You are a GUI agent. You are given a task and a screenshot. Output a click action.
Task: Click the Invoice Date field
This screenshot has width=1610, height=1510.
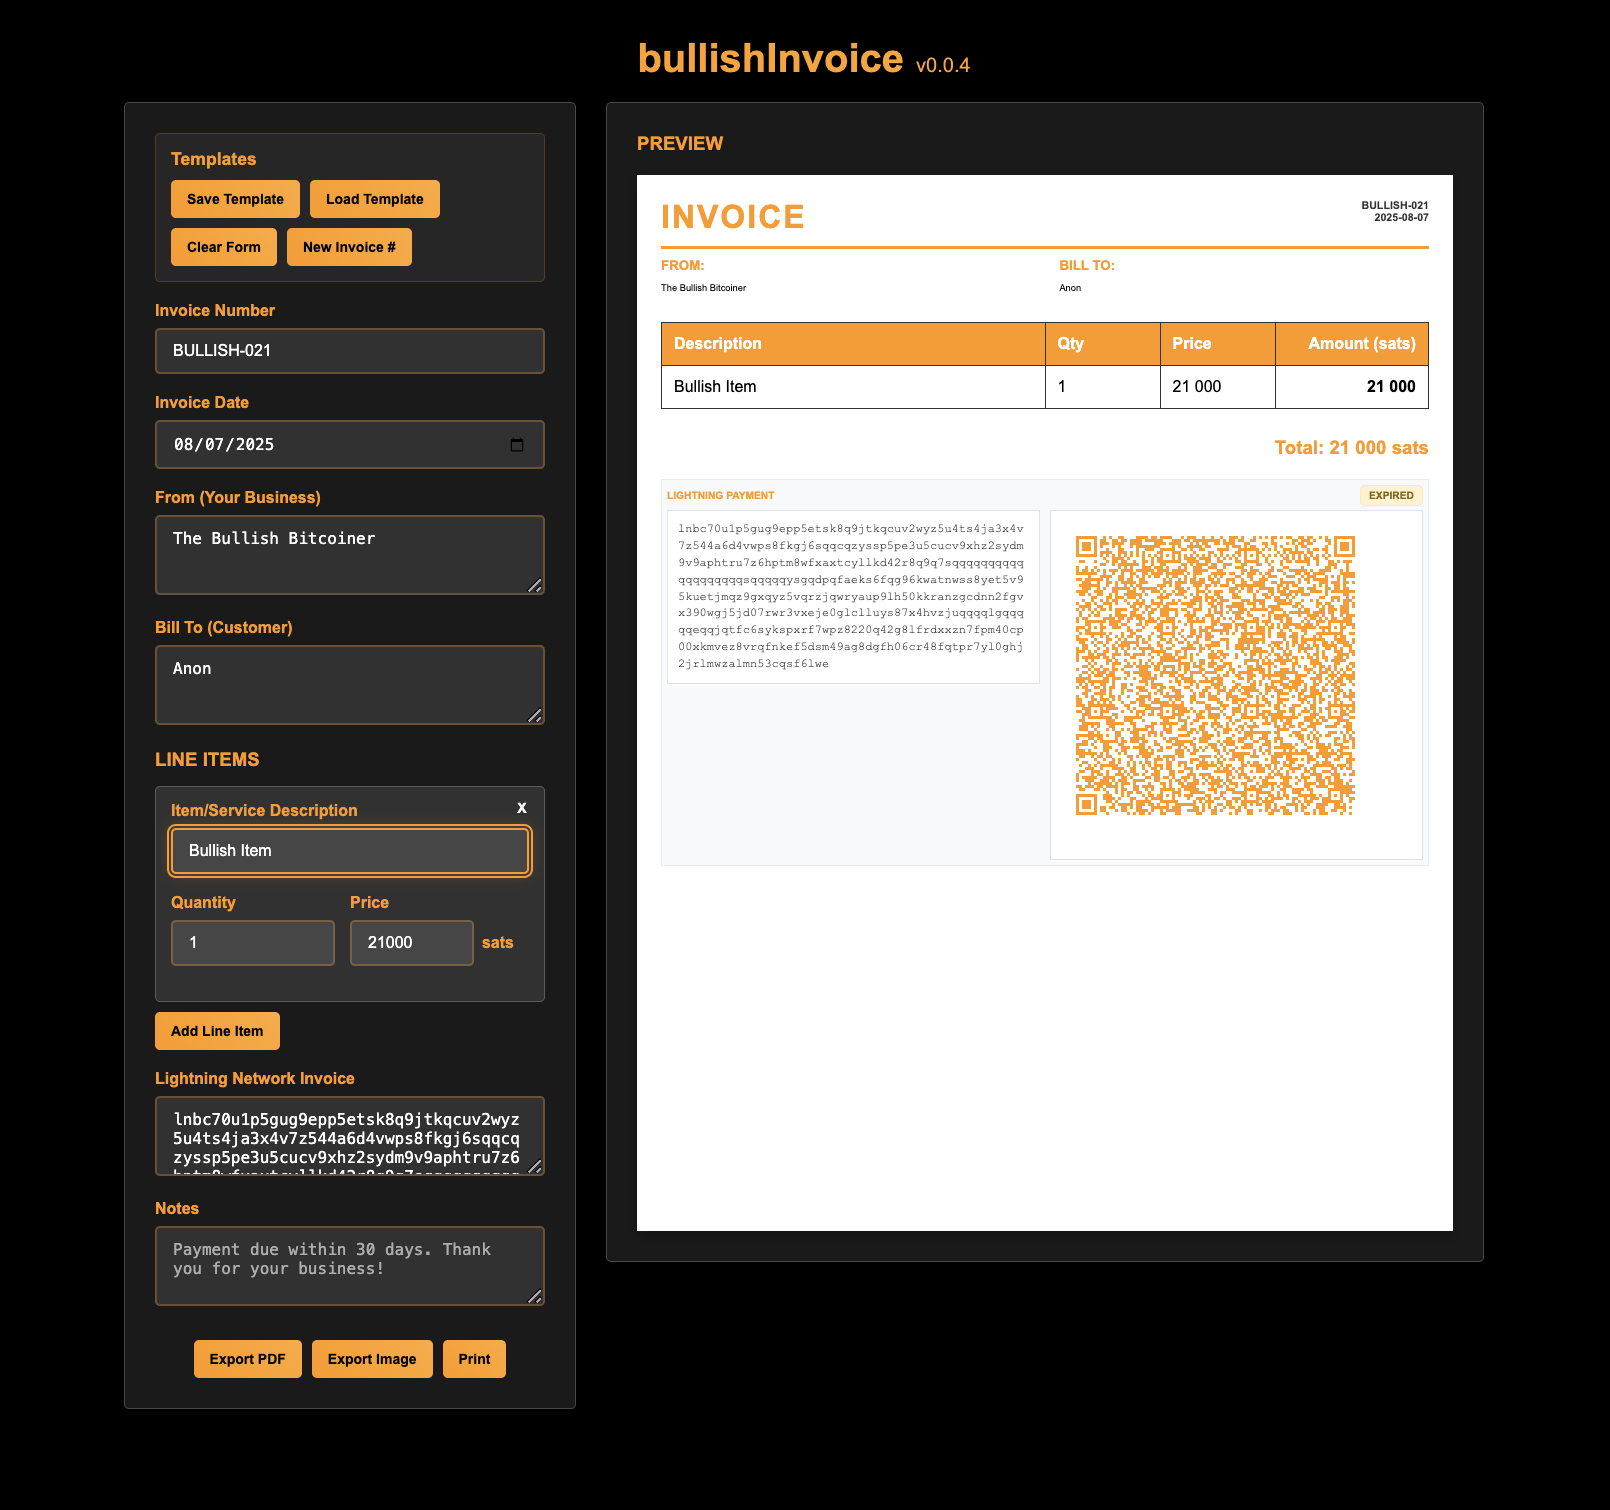click(350, 445)
